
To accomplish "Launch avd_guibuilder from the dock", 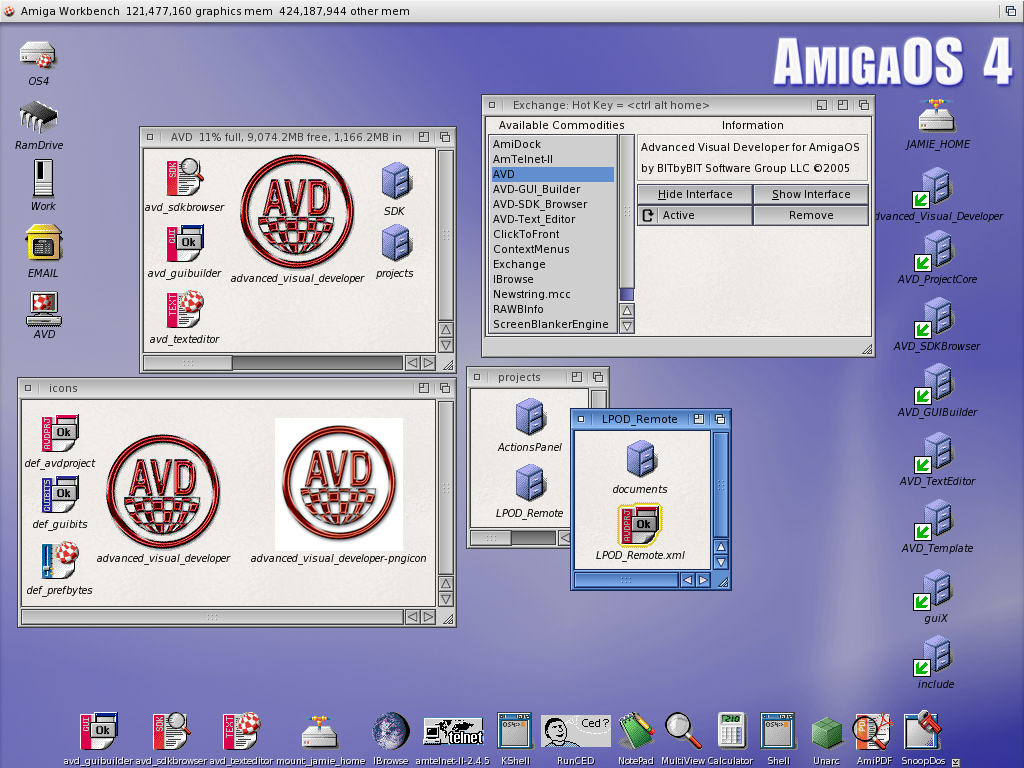I will point(99,731).
